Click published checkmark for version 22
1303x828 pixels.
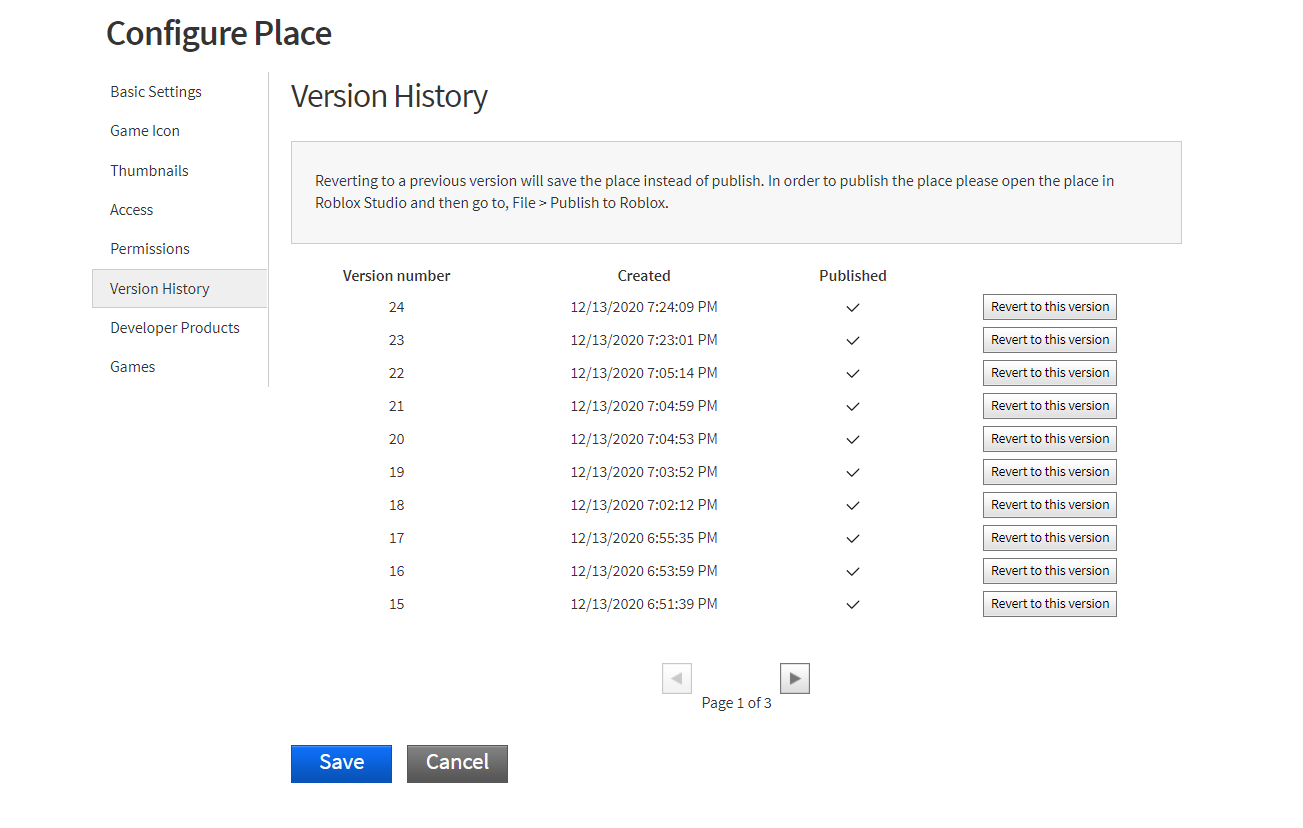click(853, 374)
